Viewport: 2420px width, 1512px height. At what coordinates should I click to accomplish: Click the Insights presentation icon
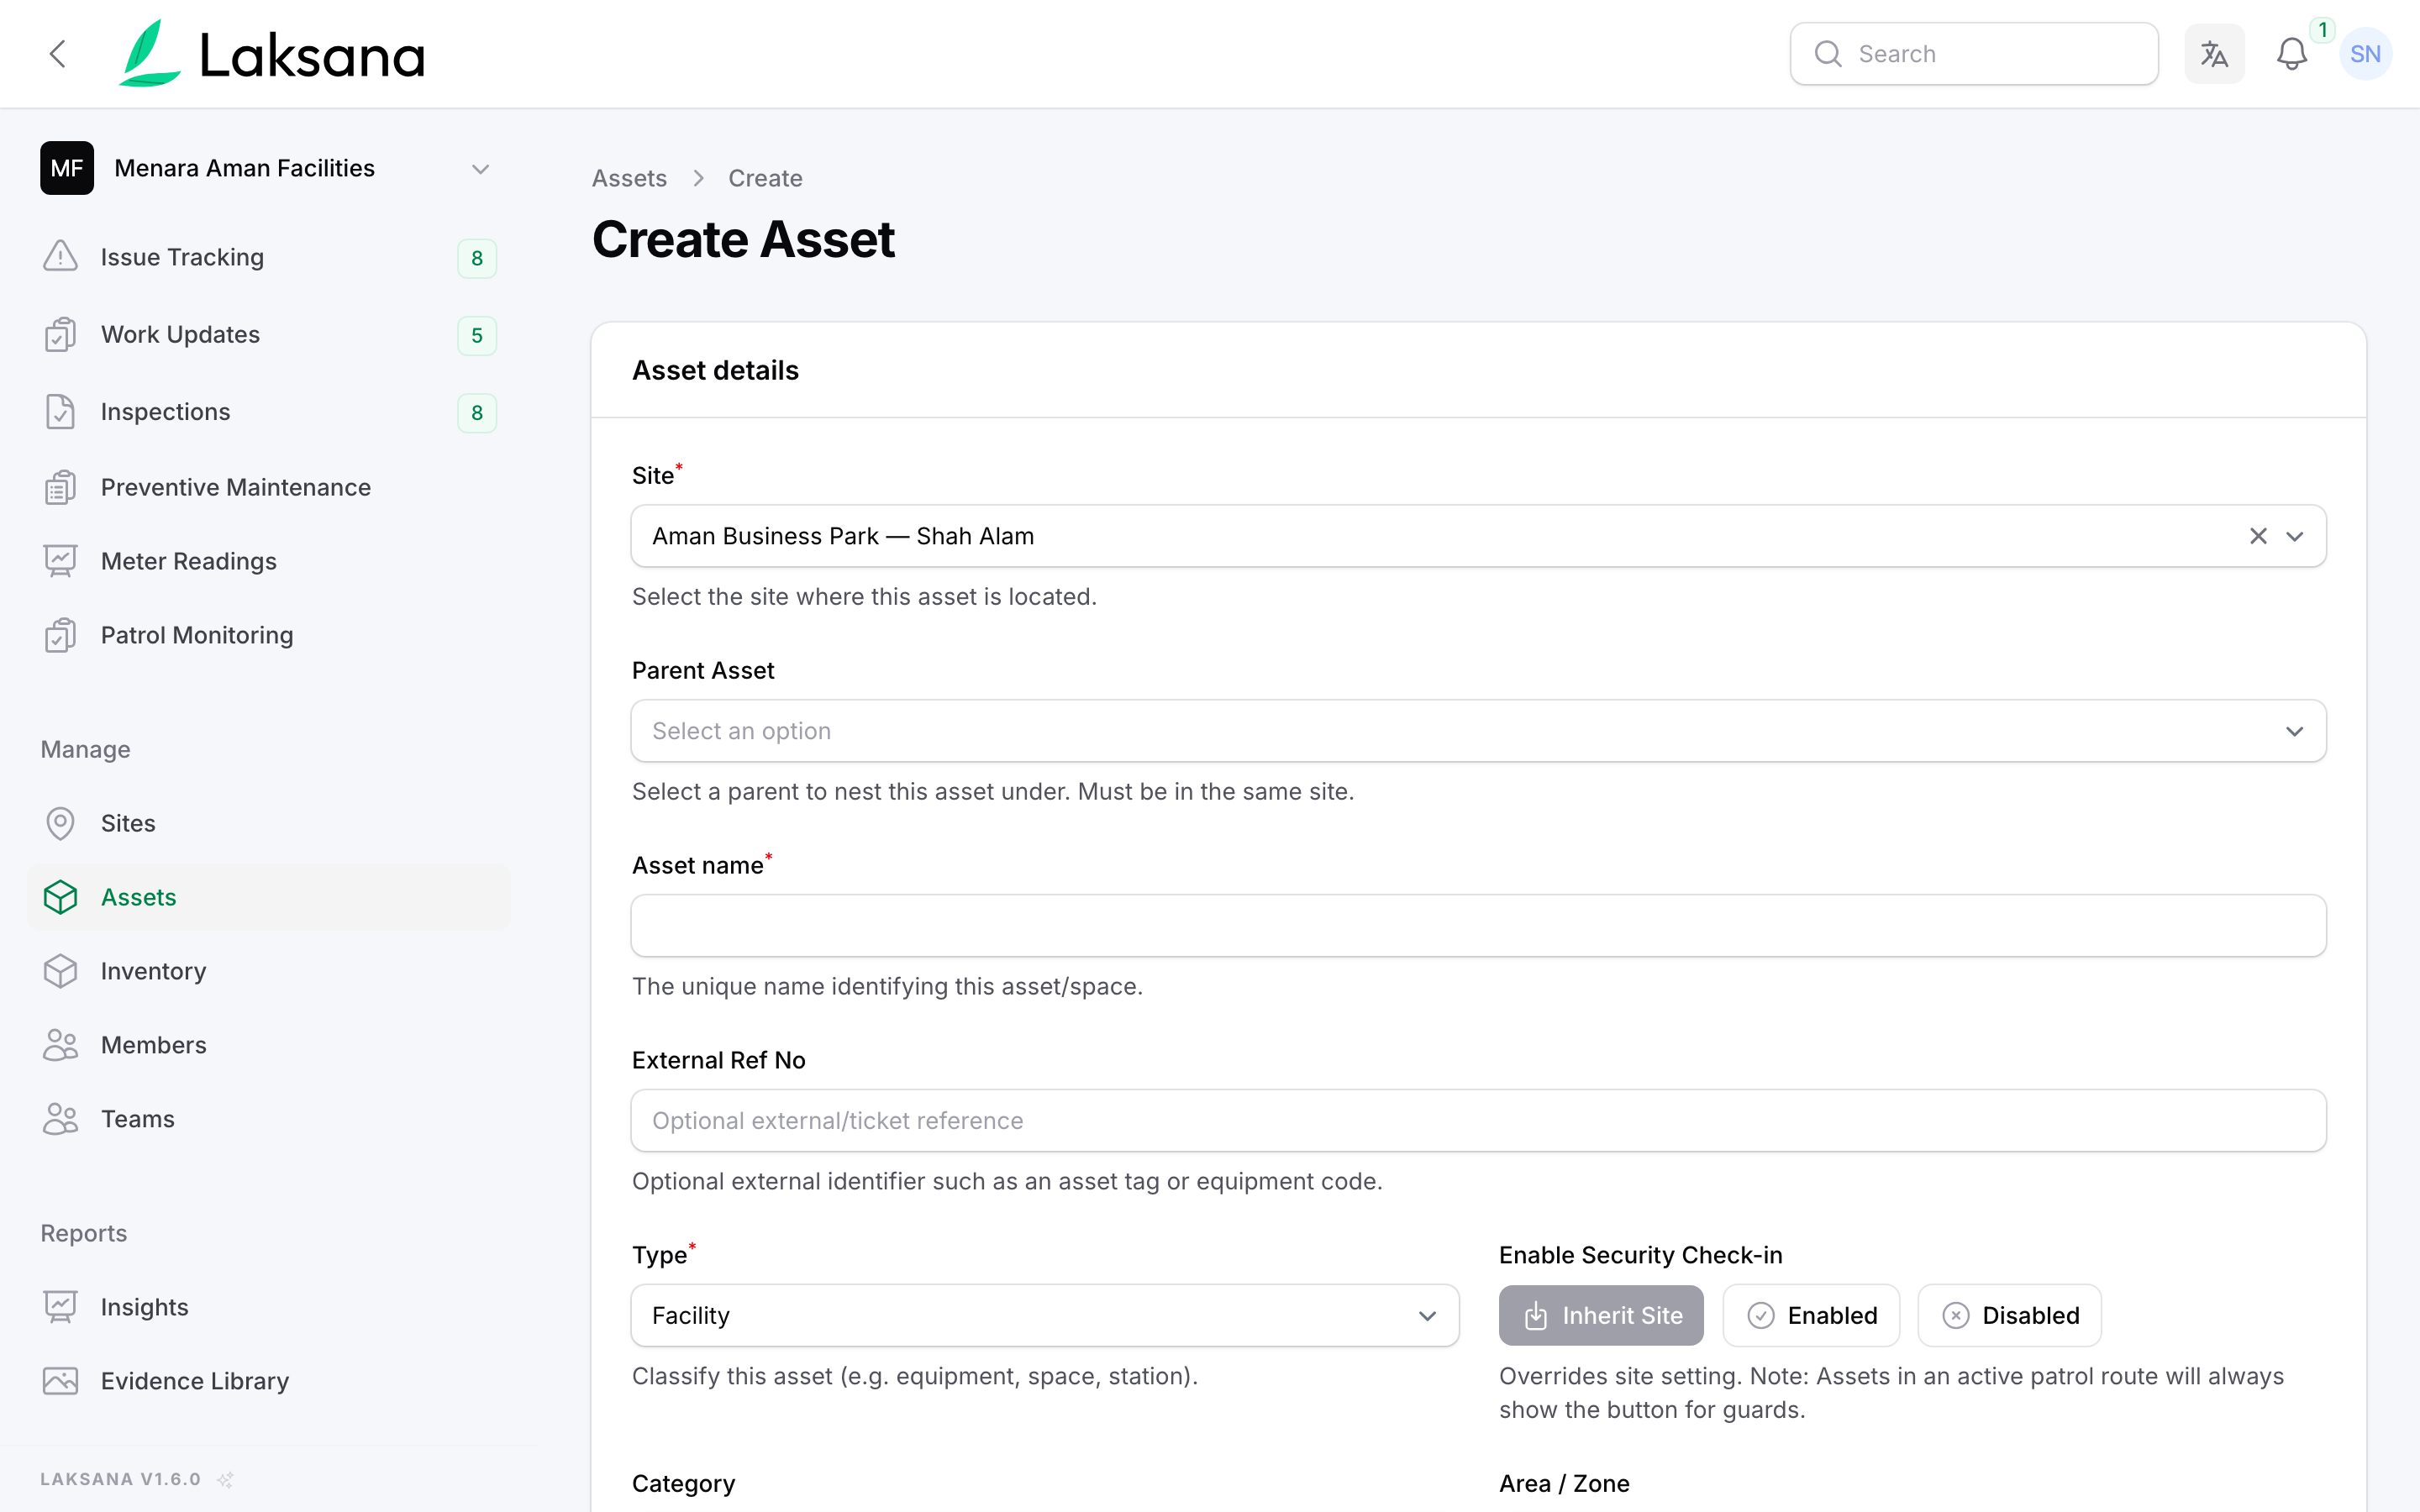click(x=60, y=1307)
